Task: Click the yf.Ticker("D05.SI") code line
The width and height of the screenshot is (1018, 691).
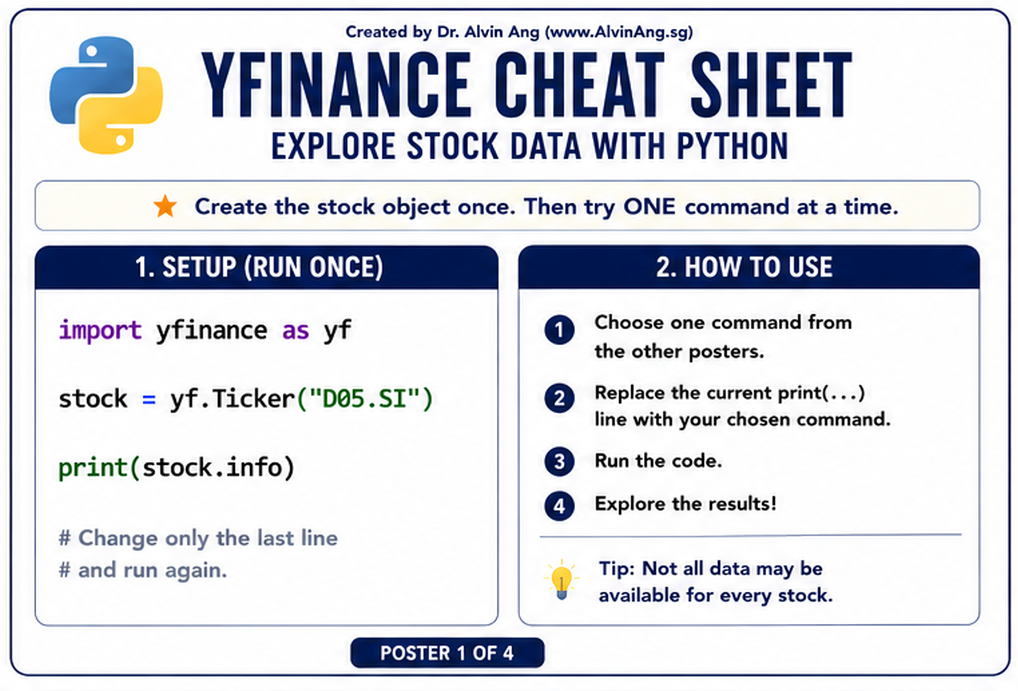Action: pos(245,399)
